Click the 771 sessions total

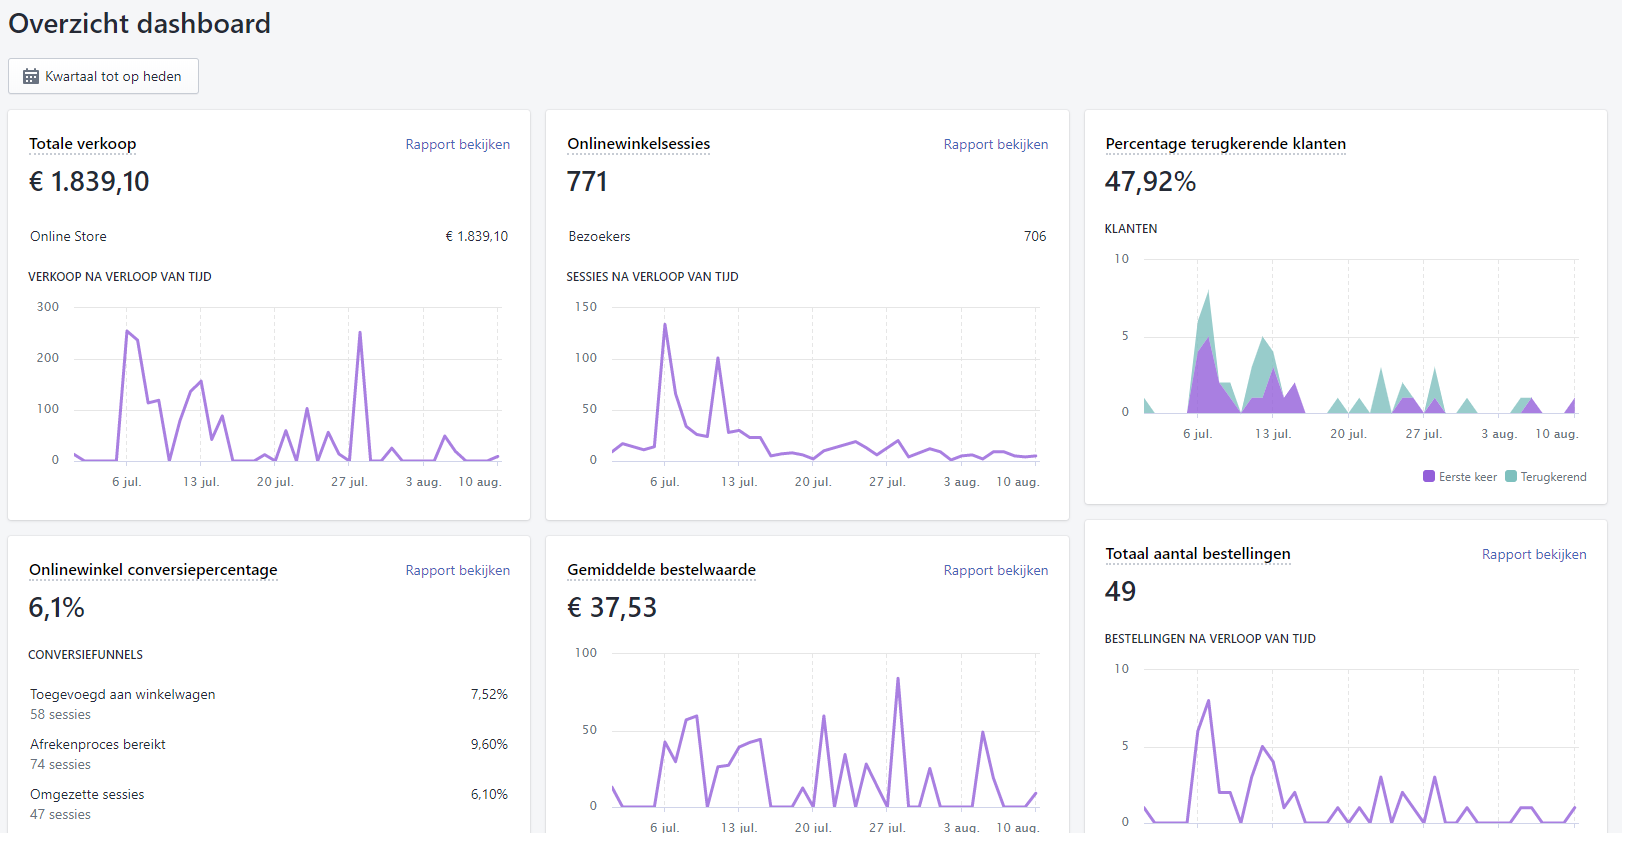(587, 182)
